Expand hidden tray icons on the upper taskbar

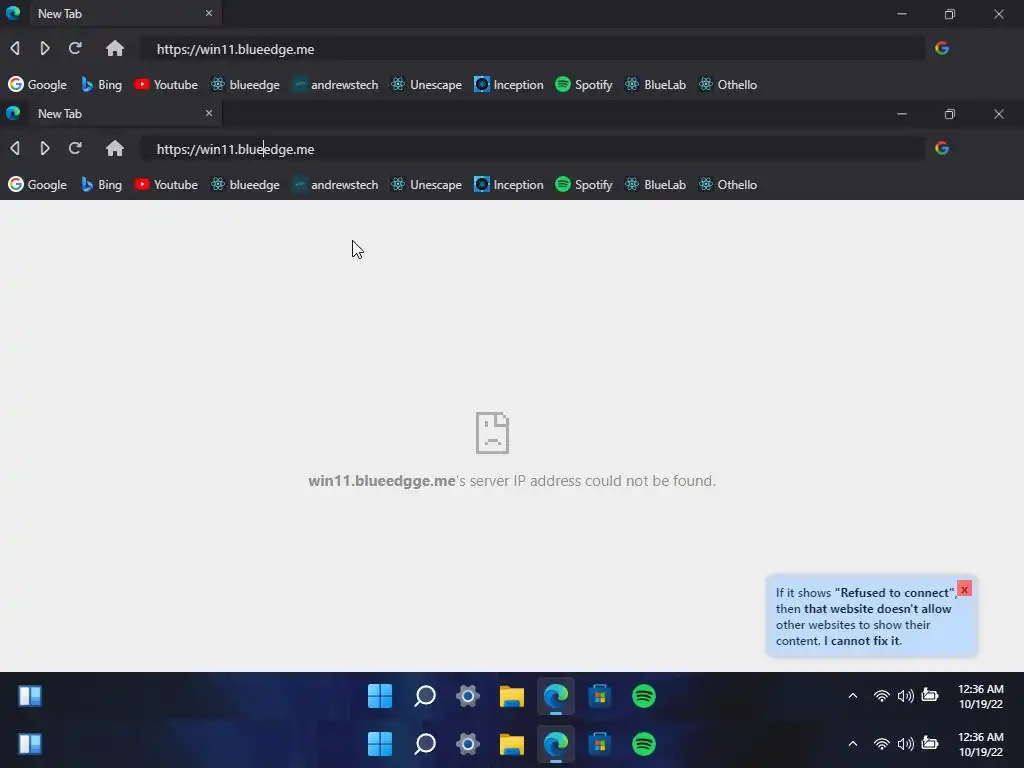[x=853, y=696]
